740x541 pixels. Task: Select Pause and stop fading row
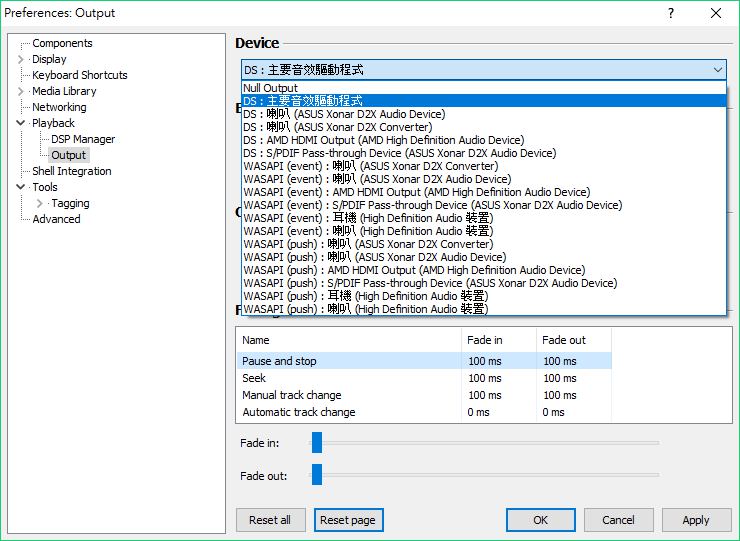click(x=424, y=361)
